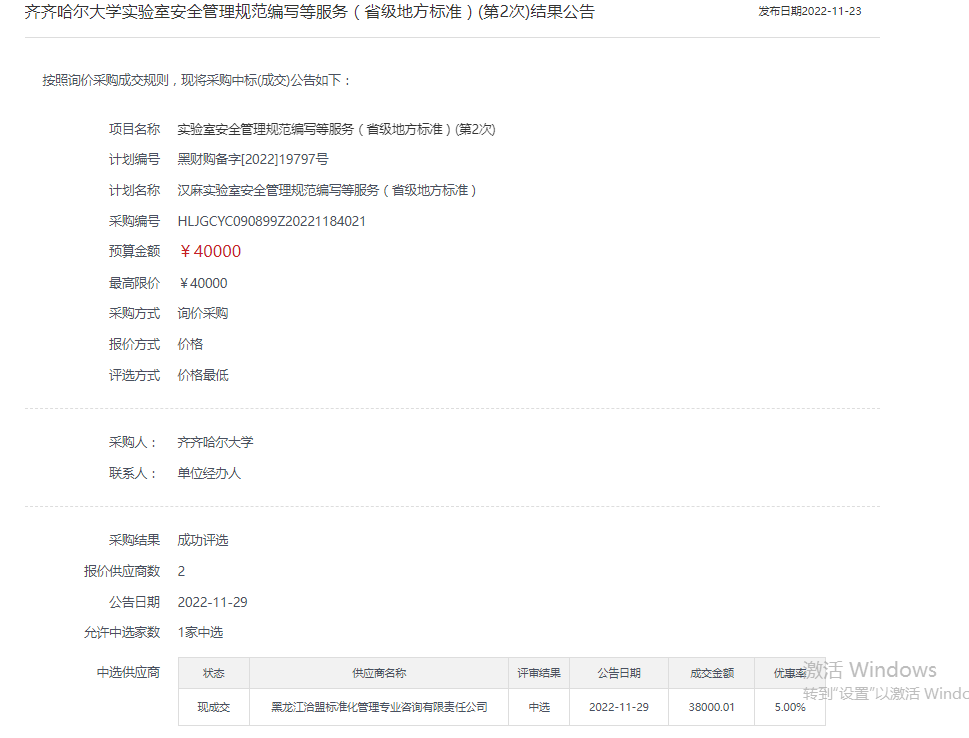Image resolution: width=969 pixels, height=738 pixels.
Task: Click the 5.00% discount rate cell
Action: [789, 707]
